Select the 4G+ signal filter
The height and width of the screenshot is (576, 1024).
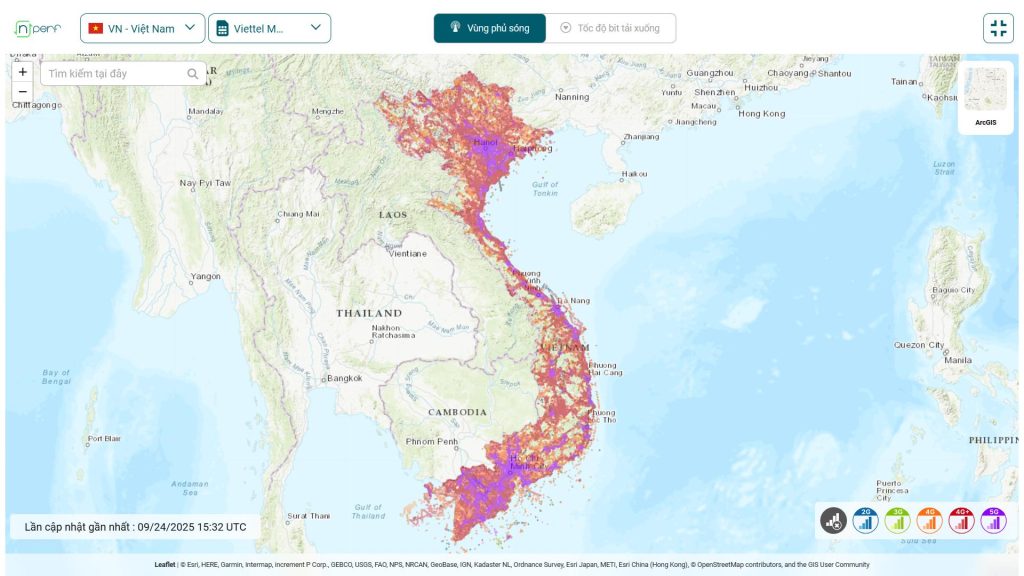click(962, 521)
